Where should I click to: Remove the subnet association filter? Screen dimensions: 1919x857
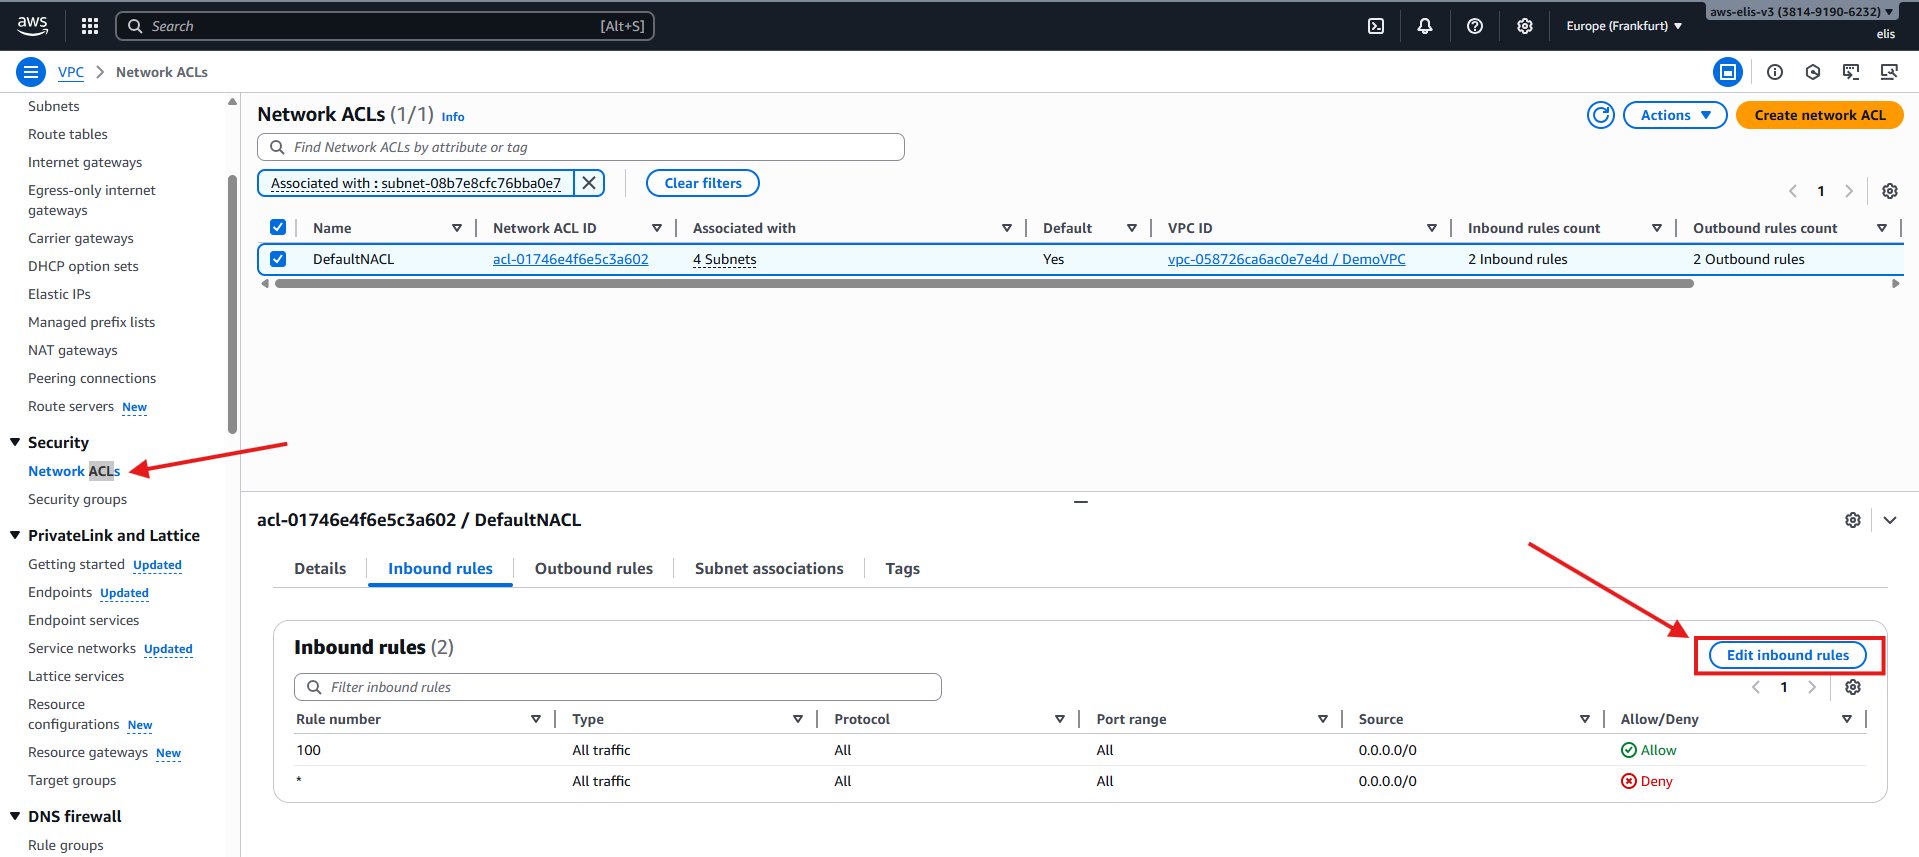tap(589, 183)
